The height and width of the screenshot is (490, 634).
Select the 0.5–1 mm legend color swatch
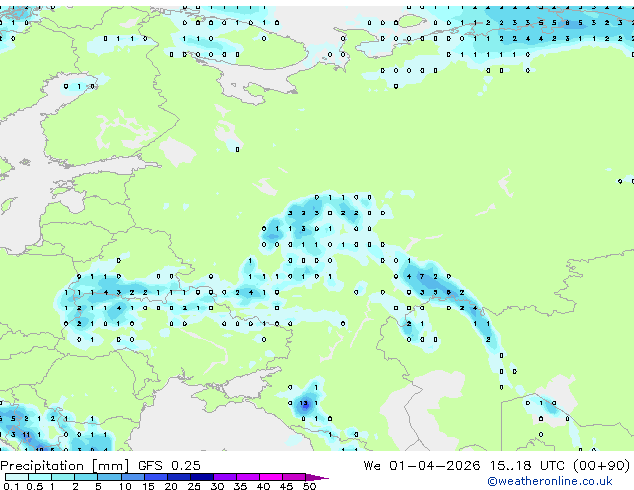(40, 477)
